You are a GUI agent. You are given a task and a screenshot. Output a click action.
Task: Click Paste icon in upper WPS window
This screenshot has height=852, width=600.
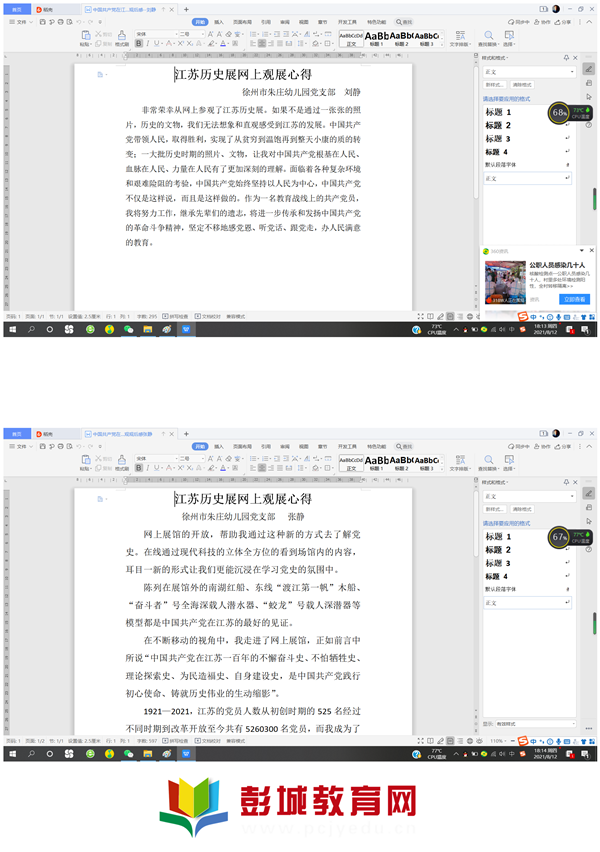85,35
